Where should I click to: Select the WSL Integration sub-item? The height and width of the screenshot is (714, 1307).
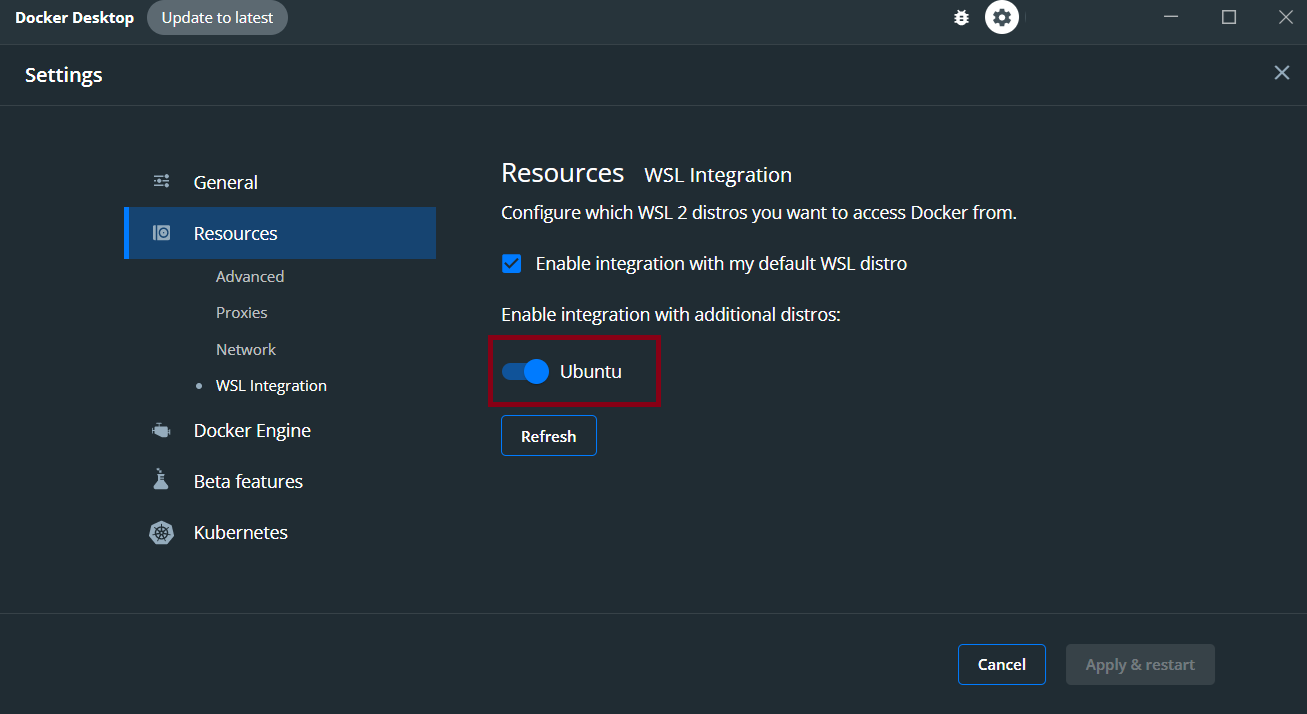point(271,386)
